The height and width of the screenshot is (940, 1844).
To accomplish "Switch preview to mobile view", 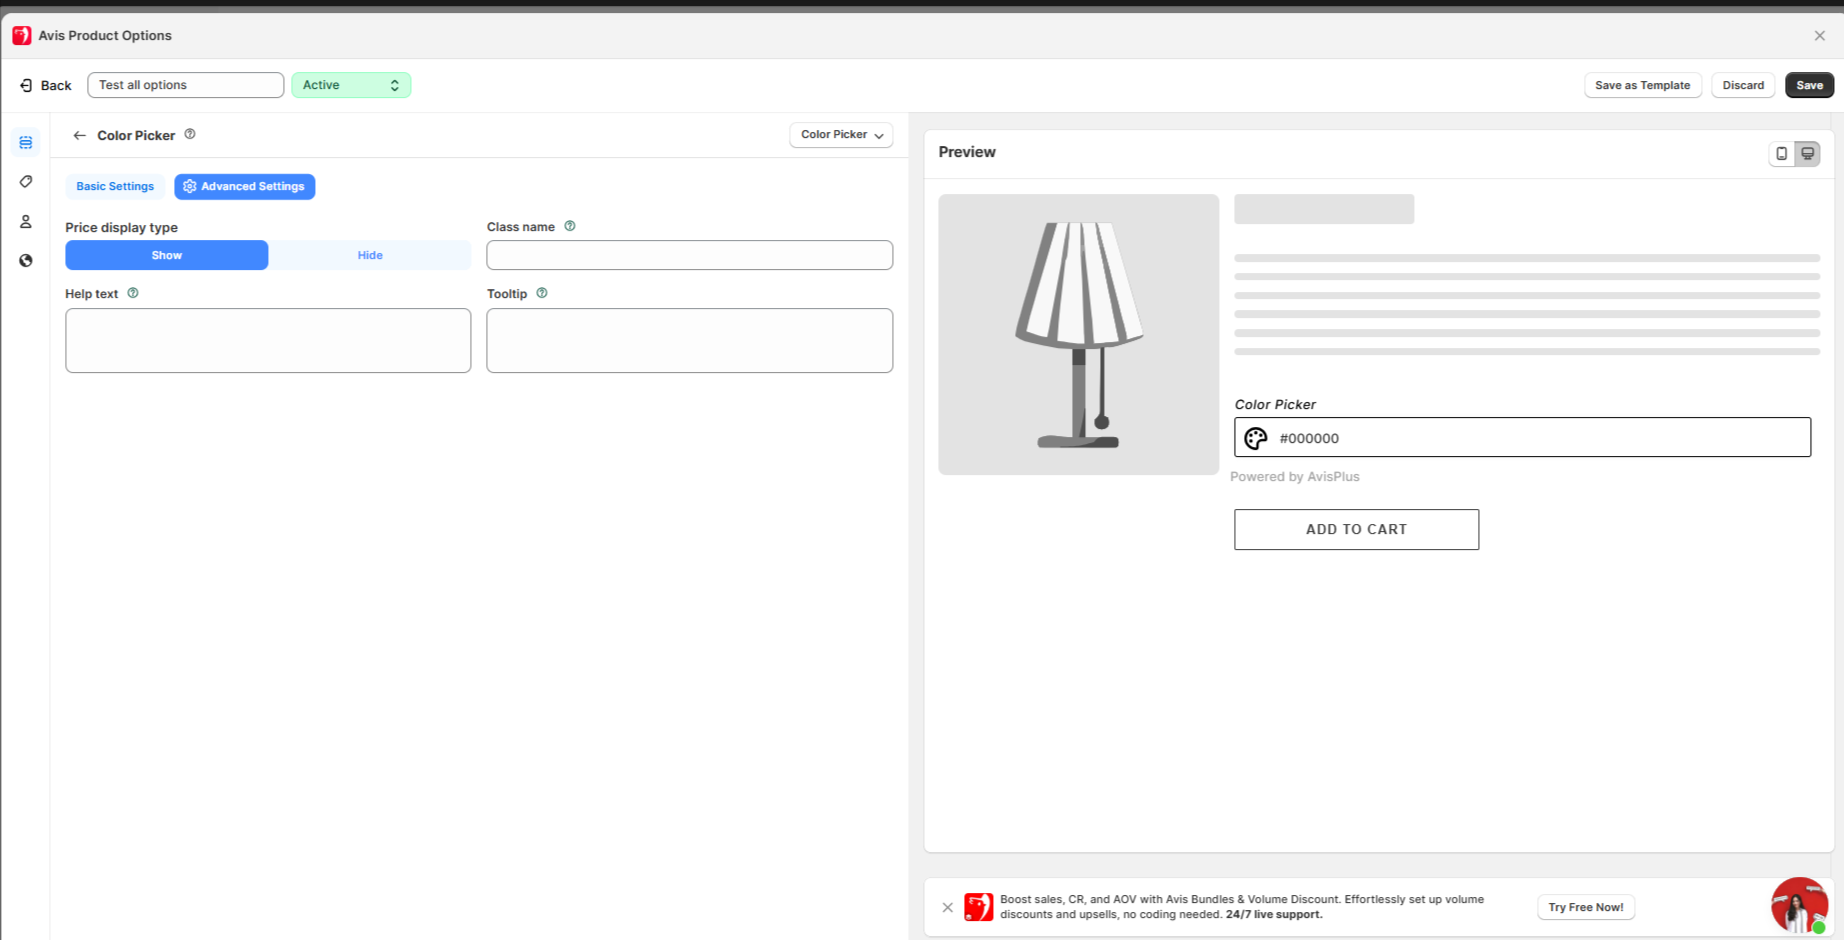I will (1781, 154).
